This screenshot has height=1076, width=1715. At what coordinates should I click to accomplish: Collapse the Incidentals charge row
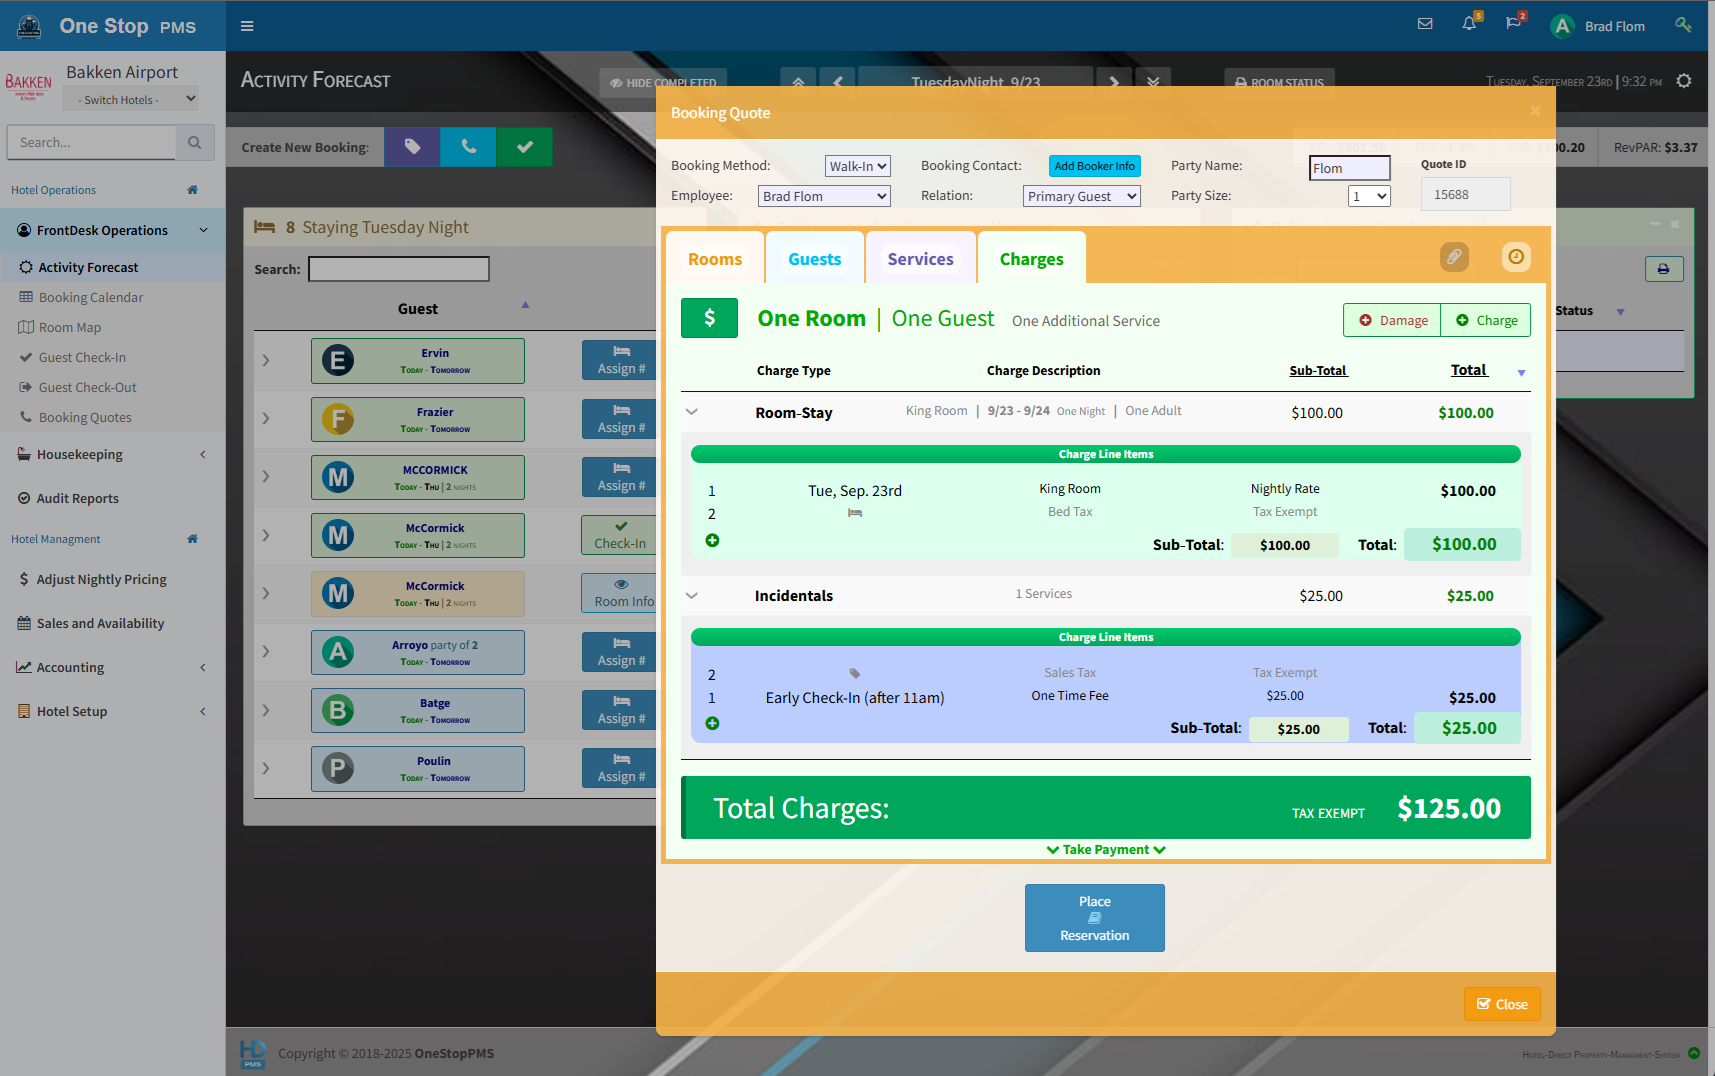691,595
